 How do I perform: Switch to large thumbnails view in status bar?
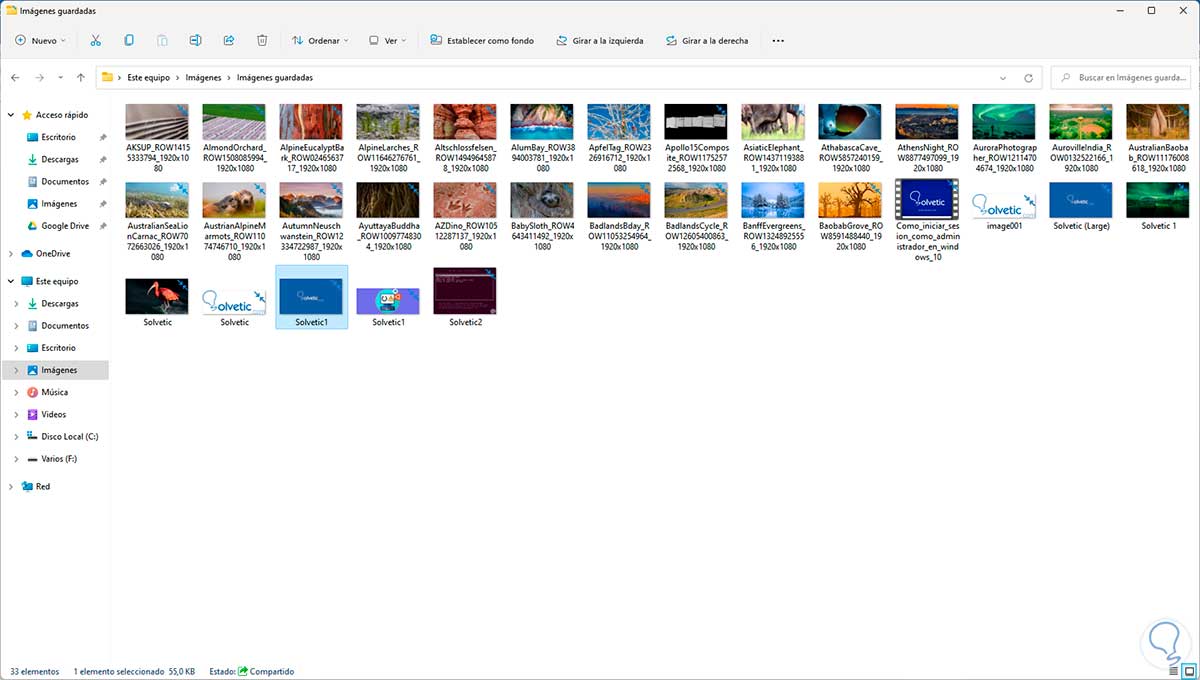point(1187,671)
